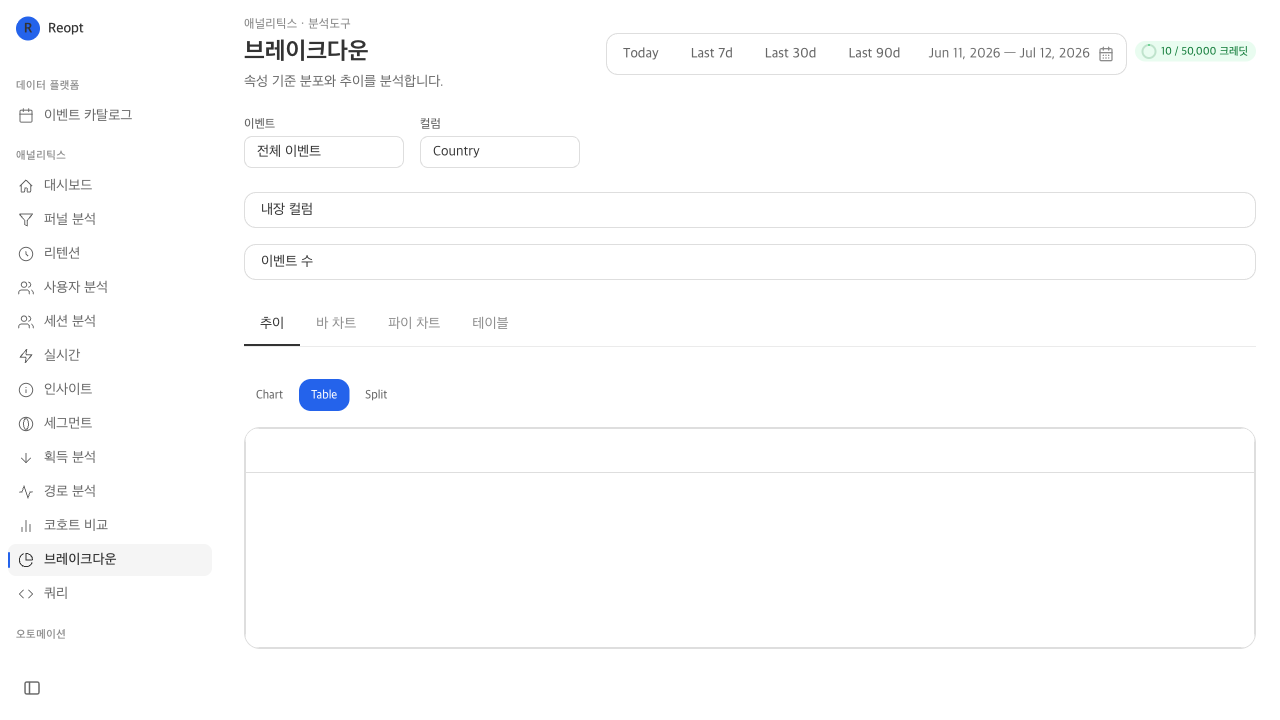Open the 이벤트 카탈로그 calendar icon
1280x720 pixels.
(x=26, y=116)
